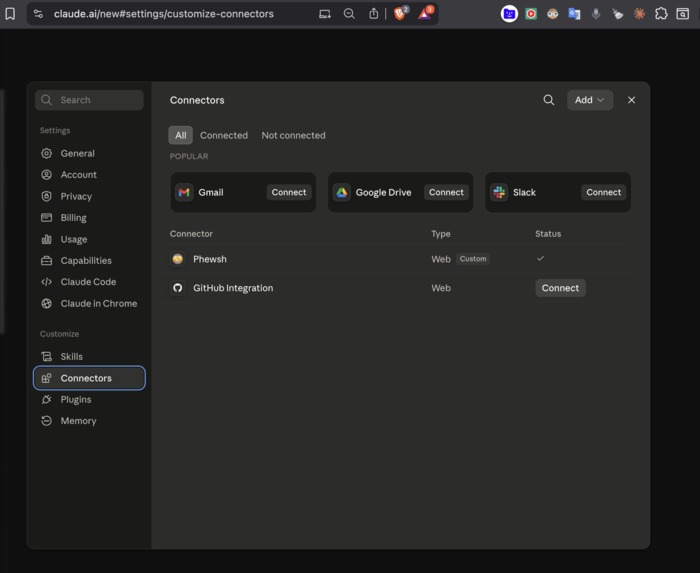Open Brave Rewards triangle icon
700x573 pixels.
(425, 13)
